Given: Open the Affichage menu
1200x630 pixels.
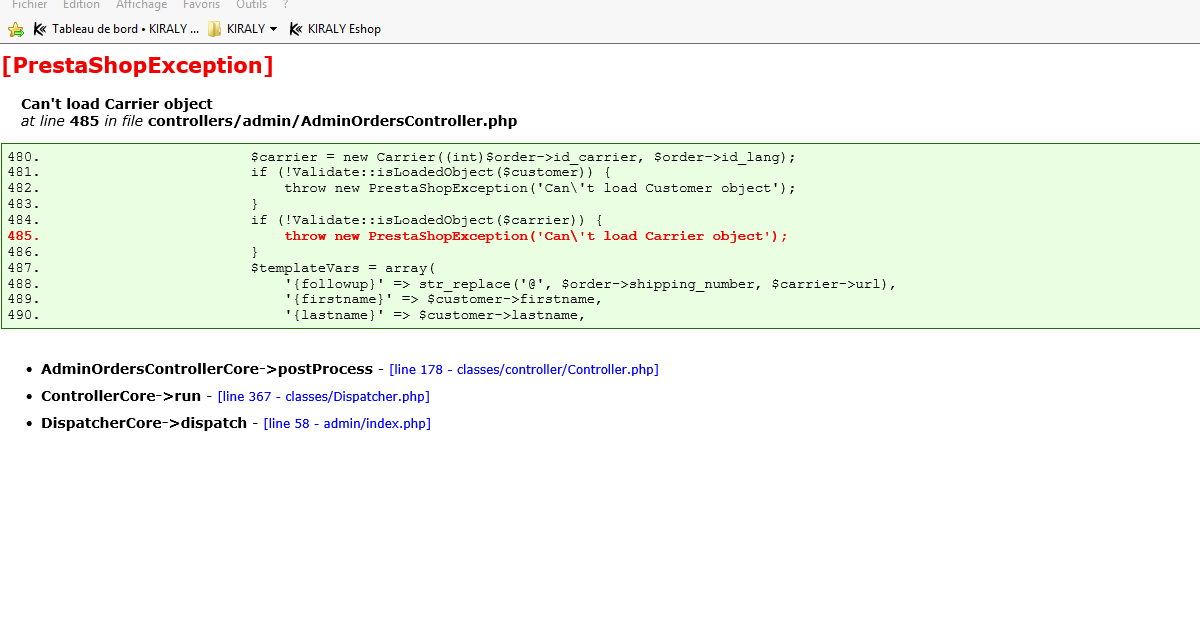Looking at the screenshot, I should (x=141, y=5).
